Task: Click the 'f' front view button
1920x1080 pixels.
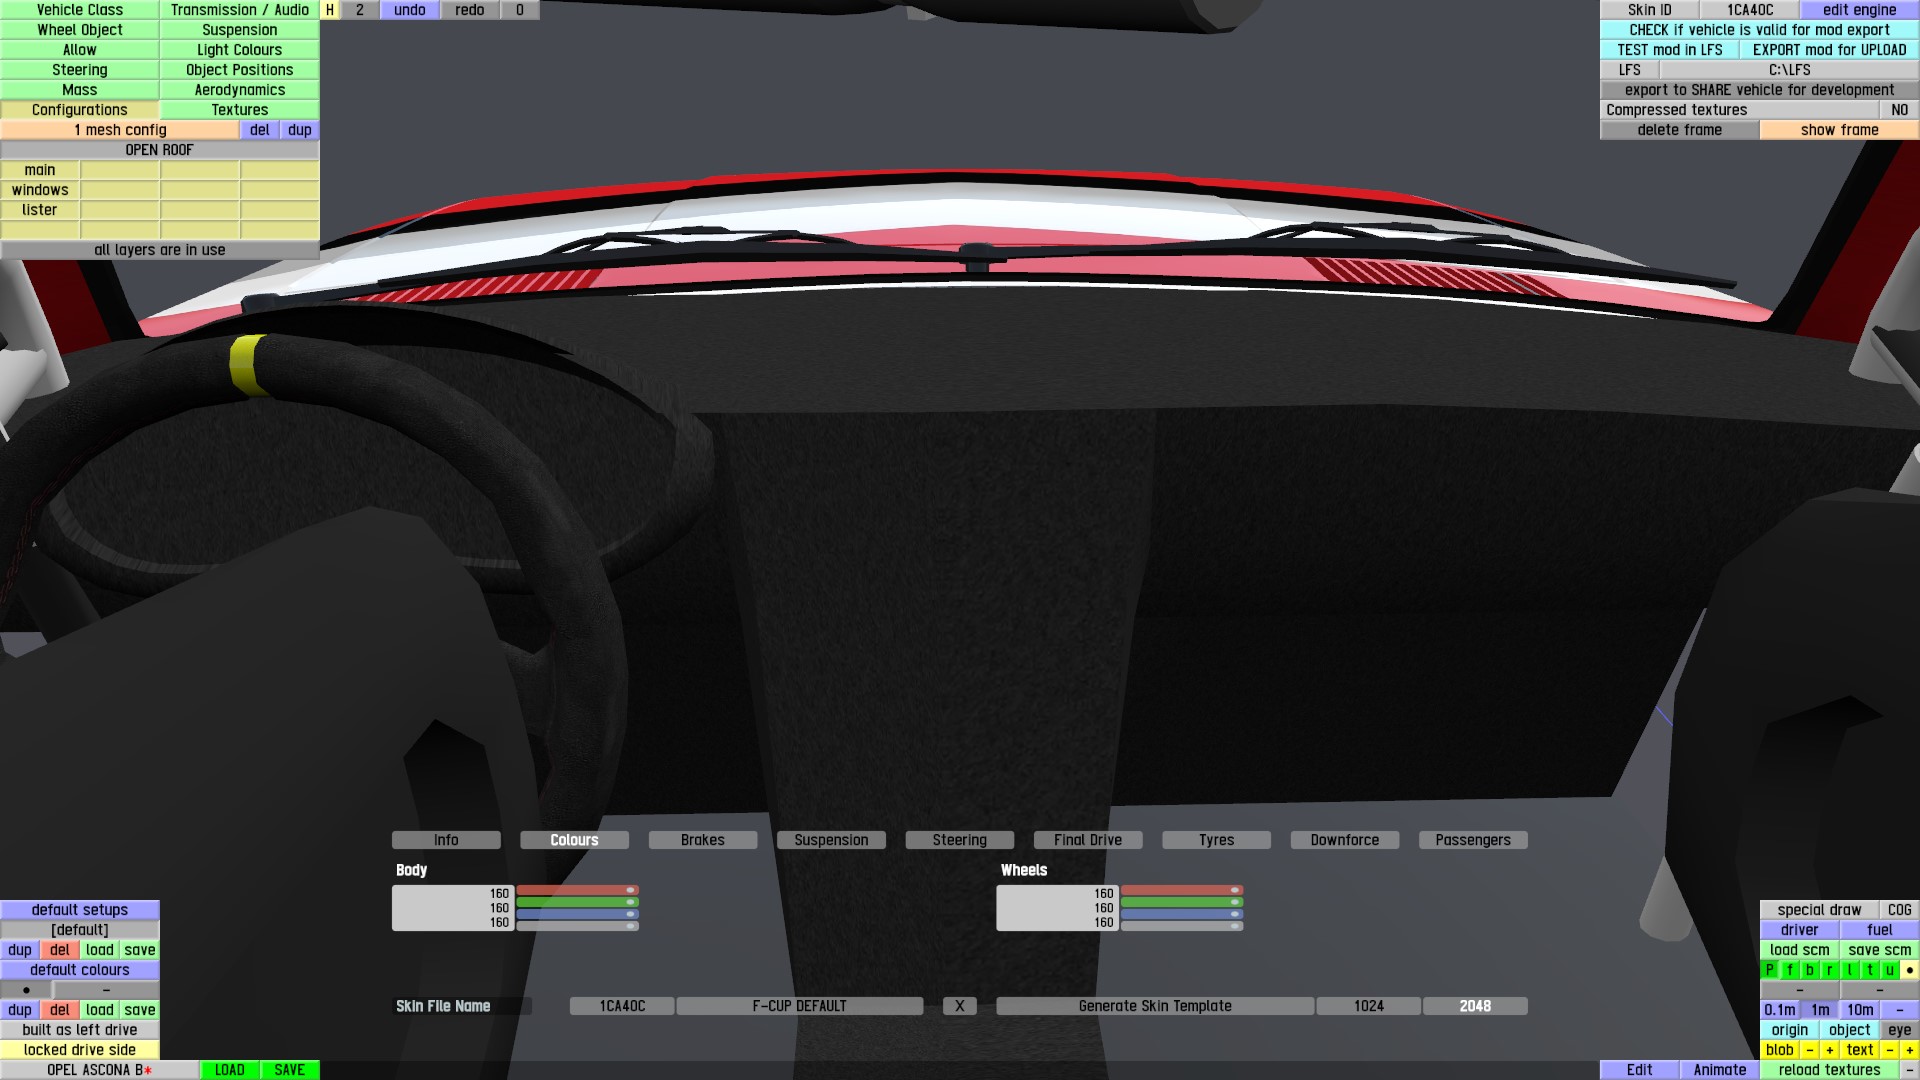Action: [x=1790, y=970]
